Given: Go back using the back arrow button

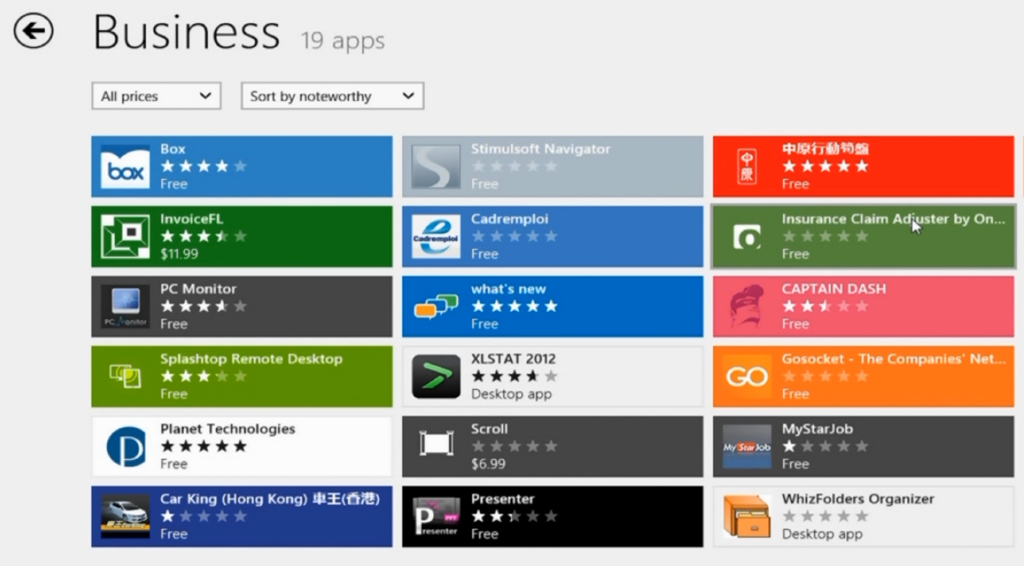Looking at the screenshot, I should click(x=33, y=31).
